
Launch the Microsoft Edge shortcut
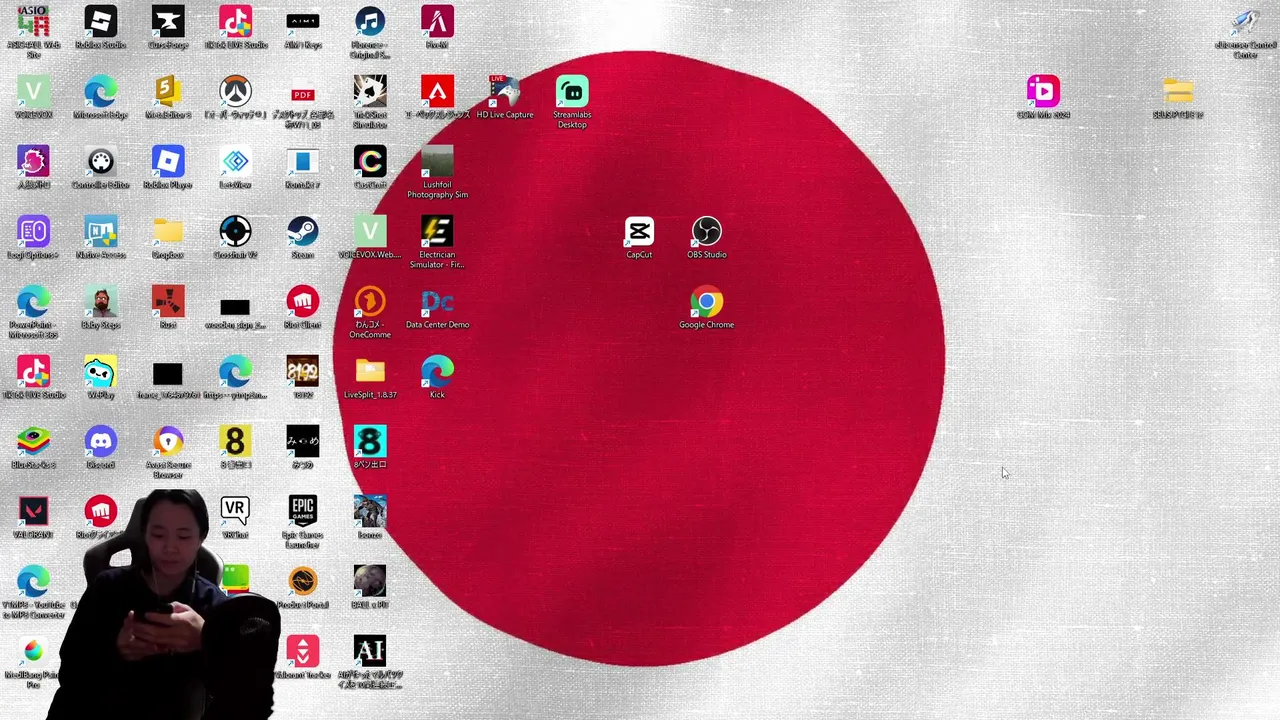click(x=101, y=92)
